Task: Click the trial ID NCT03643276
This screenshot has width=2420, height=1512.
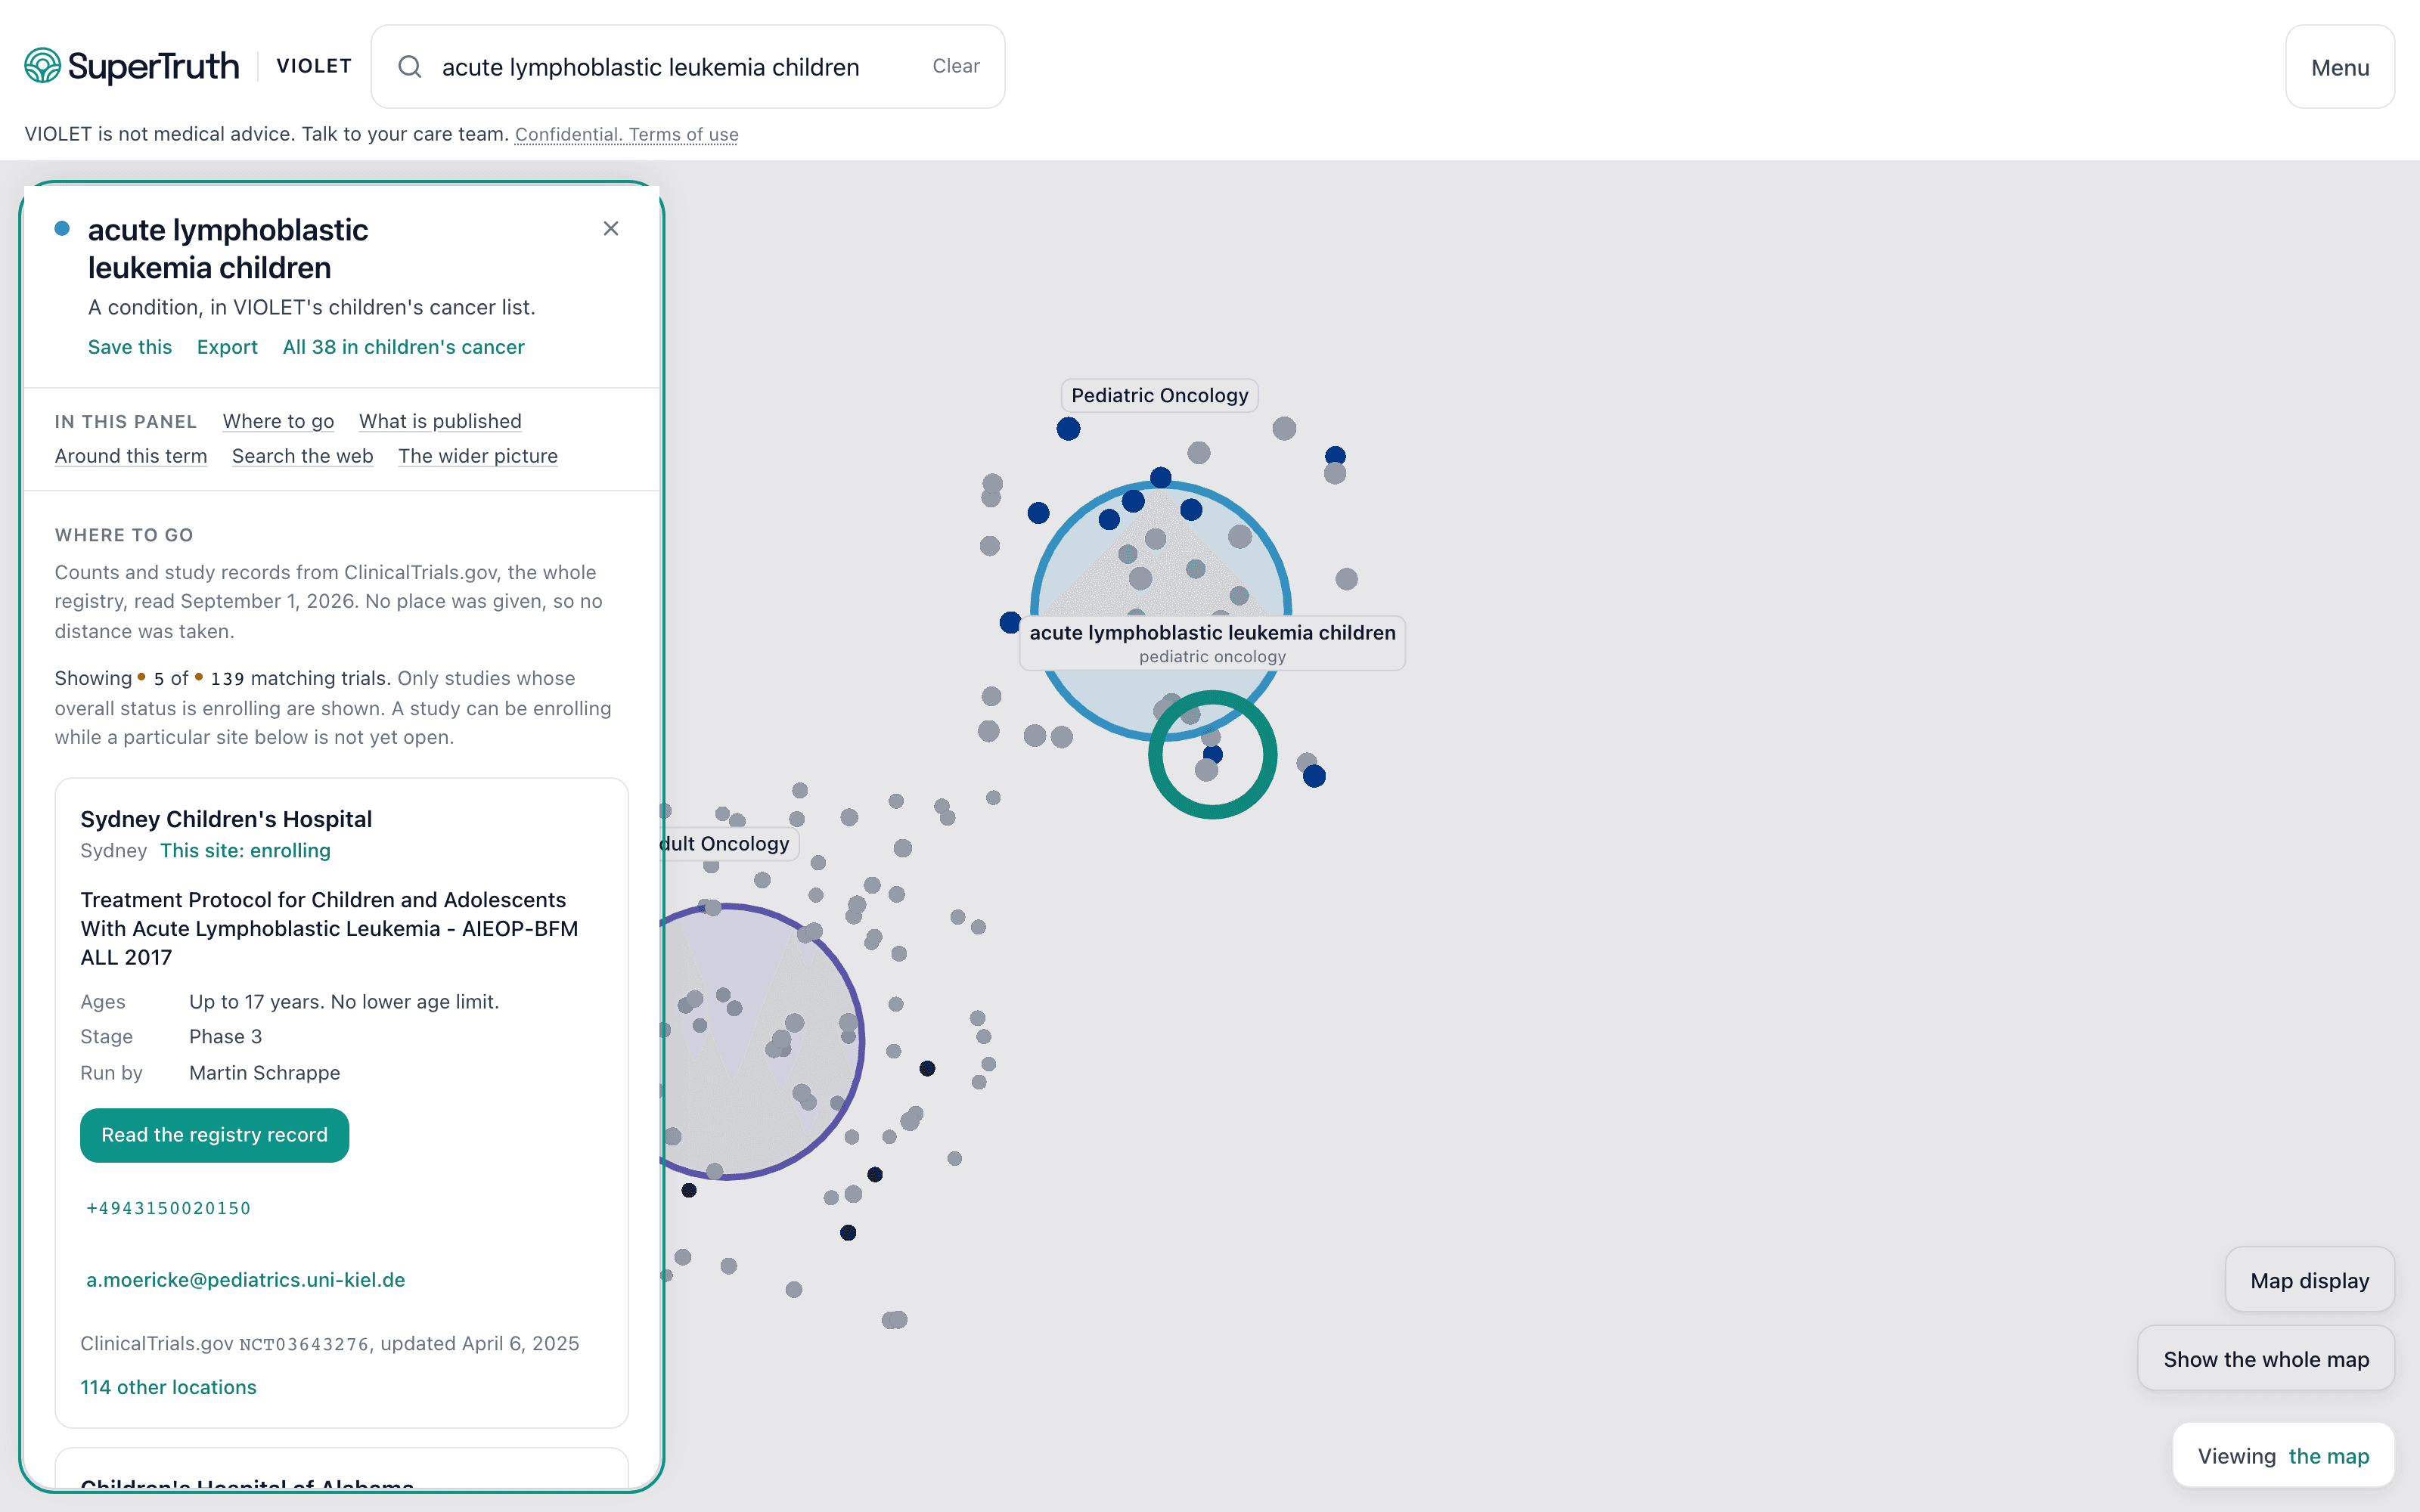Action: pos(305,1344)
